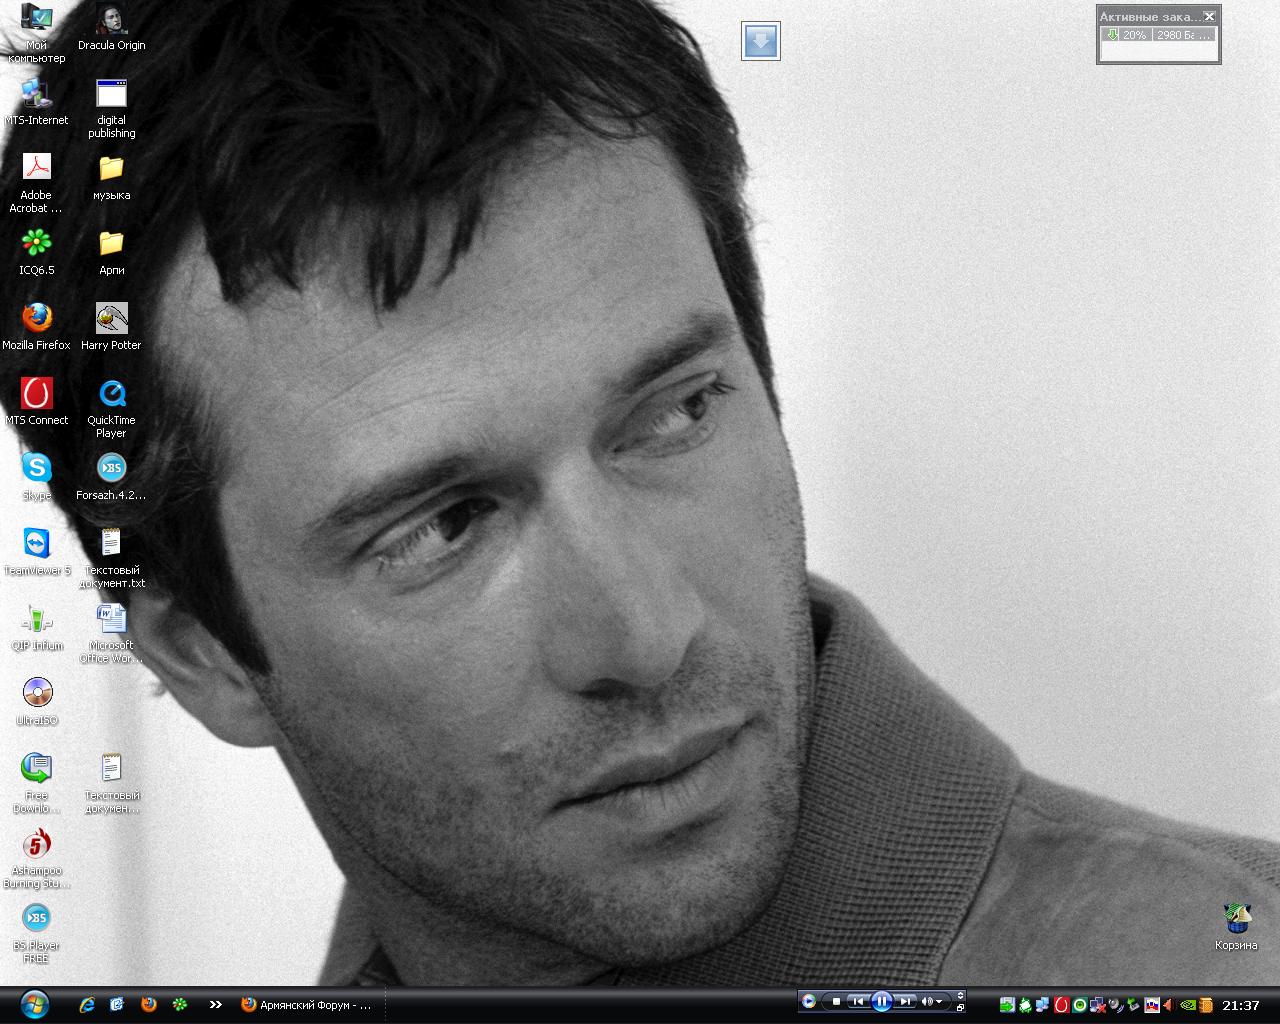Open the Windows Start menu orb
1280x1024 pixels.
click(34, 1004)
